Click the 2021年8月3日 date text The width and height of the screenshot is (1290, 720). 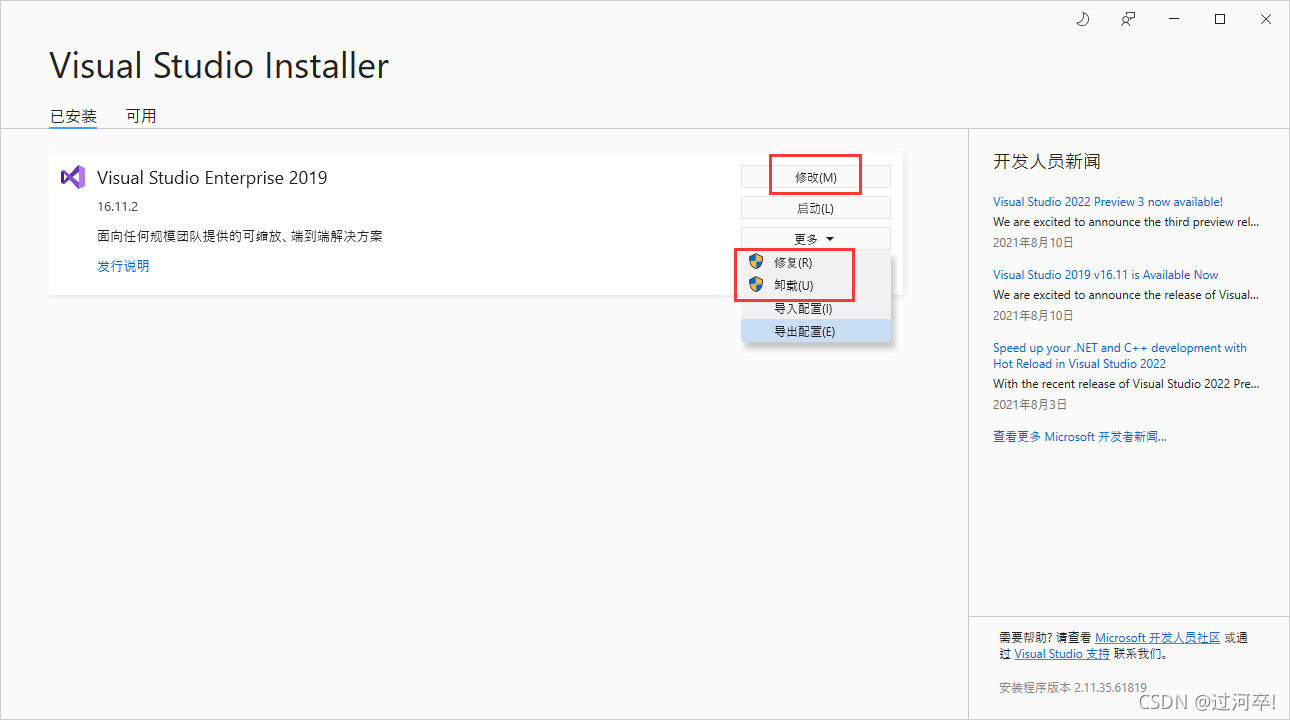pyautogui.click(x=1030, y=405)
